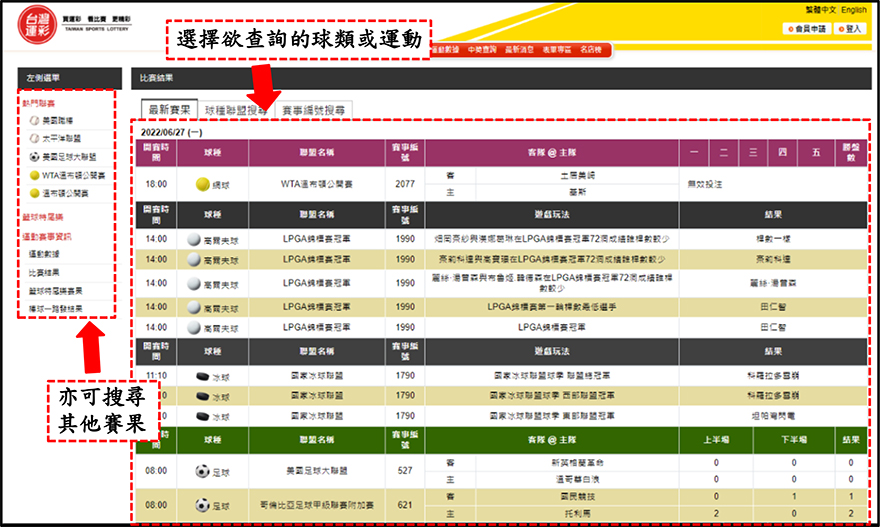Open 最新消息 in the red navigation bar
Screen dimensions: 880x527
click(x=521, y=49)
